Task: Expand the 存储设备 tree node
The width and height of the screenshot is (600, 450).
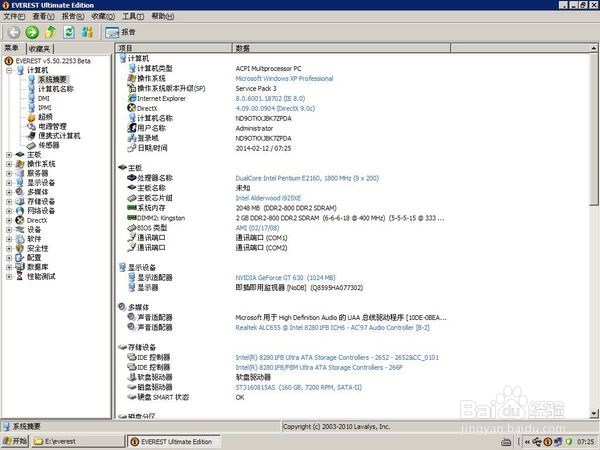Action: point(9,201)
